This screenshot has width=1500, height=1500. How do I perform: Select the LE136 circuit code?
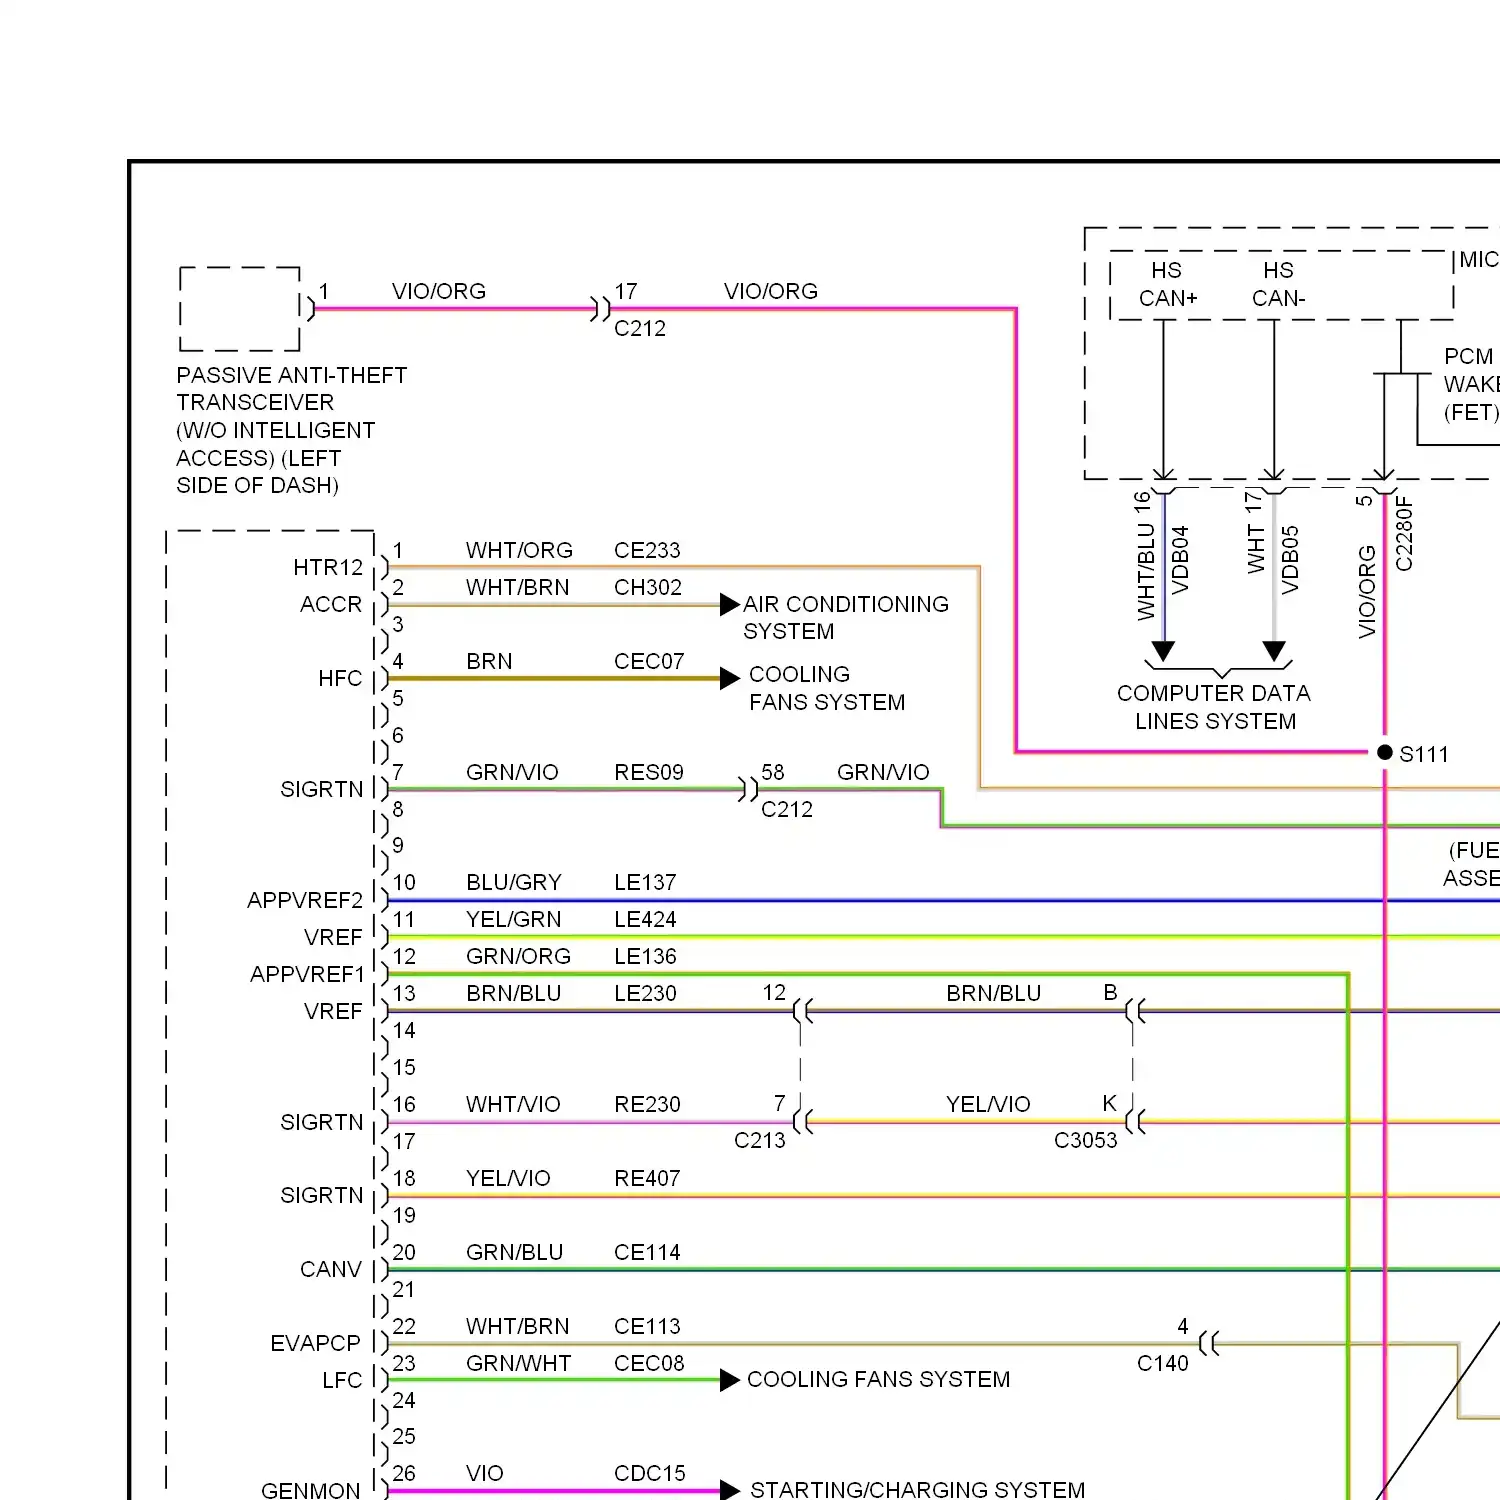point(645,957)
